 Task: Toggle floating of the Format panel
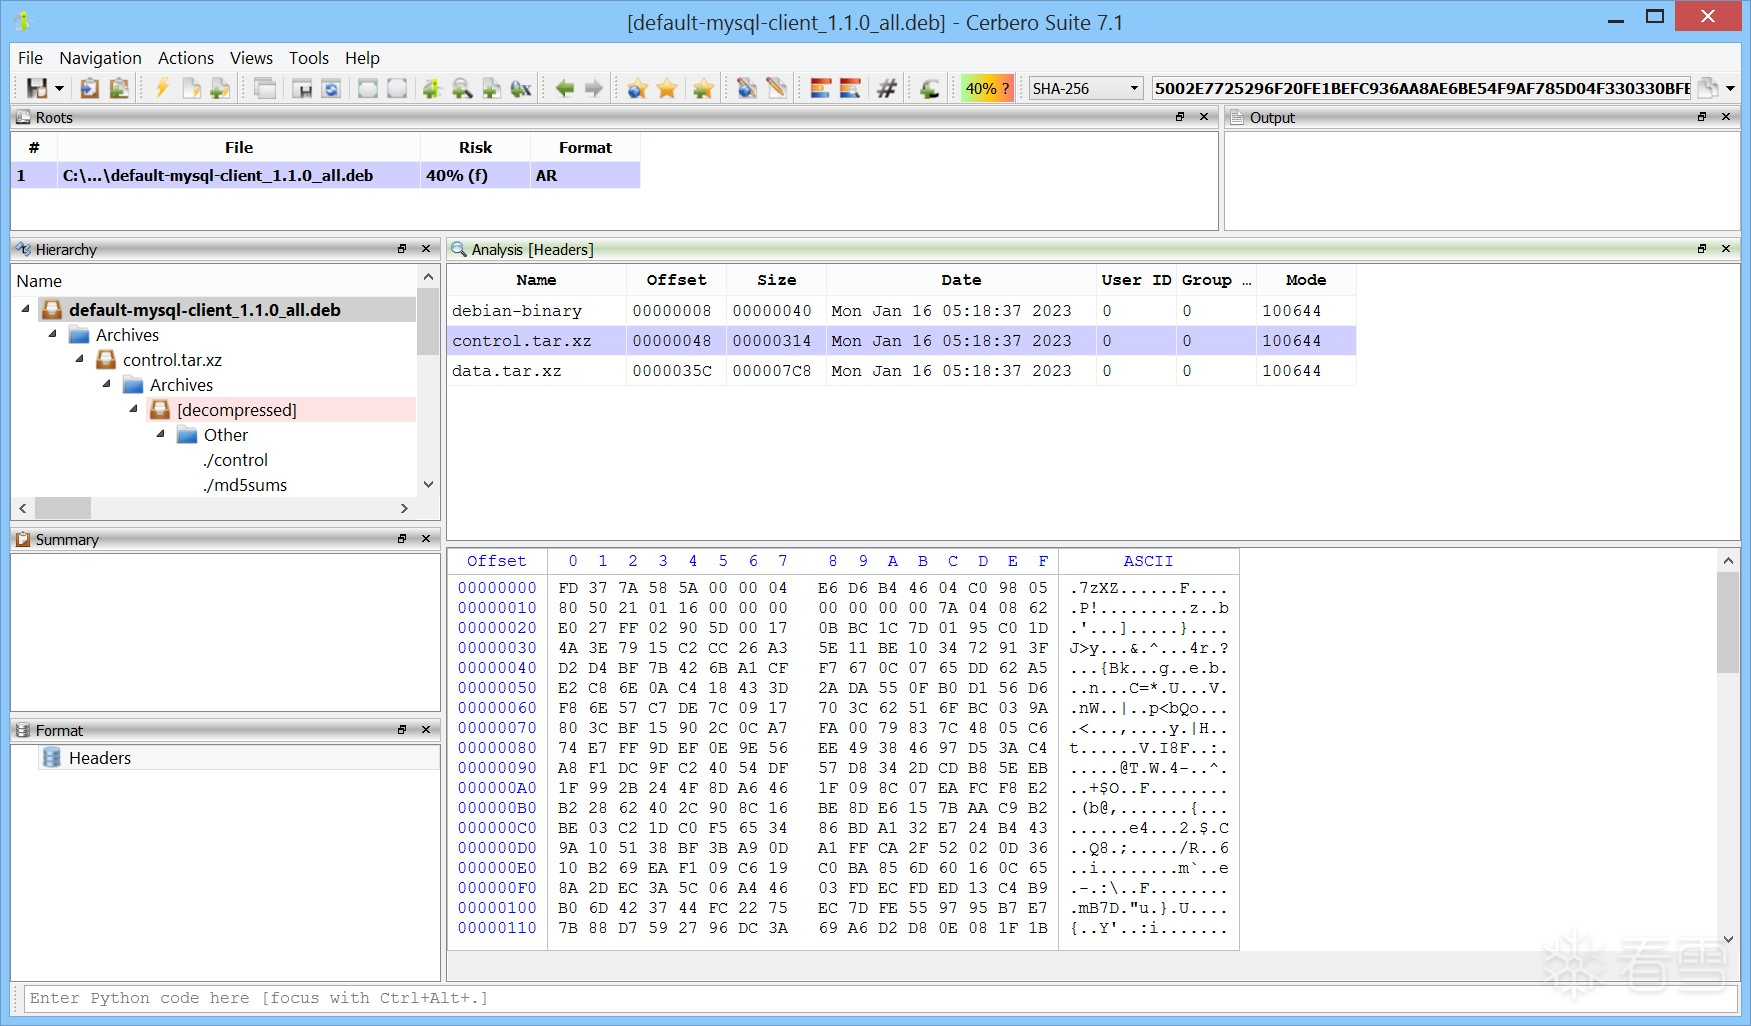[x=402, y=730]
